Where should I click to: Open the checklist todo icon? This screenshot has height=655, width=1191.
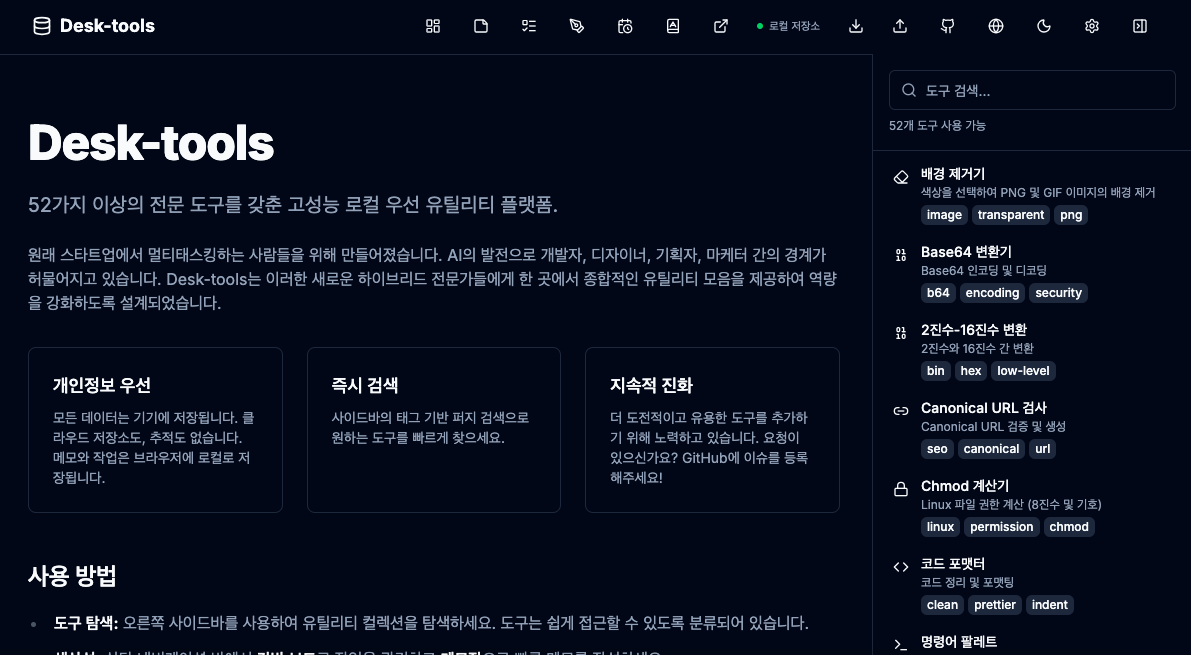tap(529, 26)
